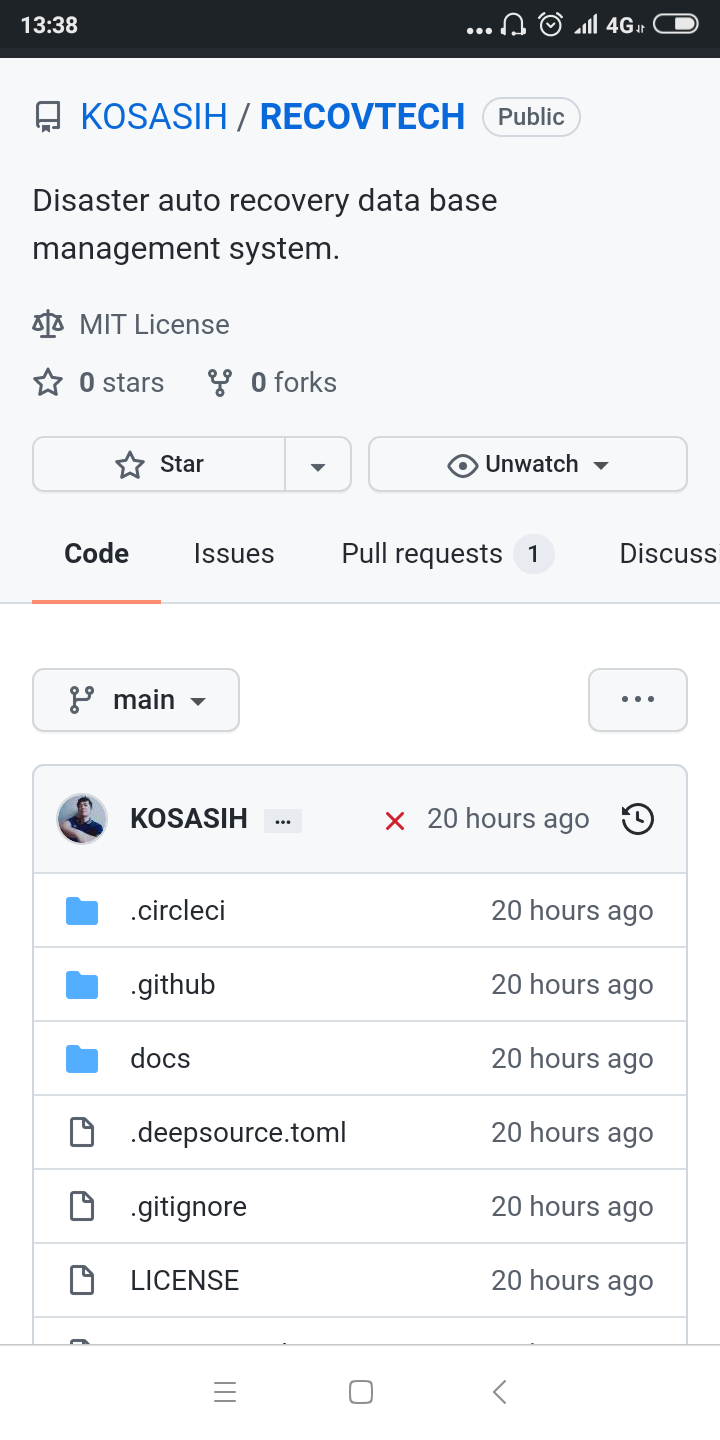Open the latest commit '20 hours ago' link

[508, 819]
